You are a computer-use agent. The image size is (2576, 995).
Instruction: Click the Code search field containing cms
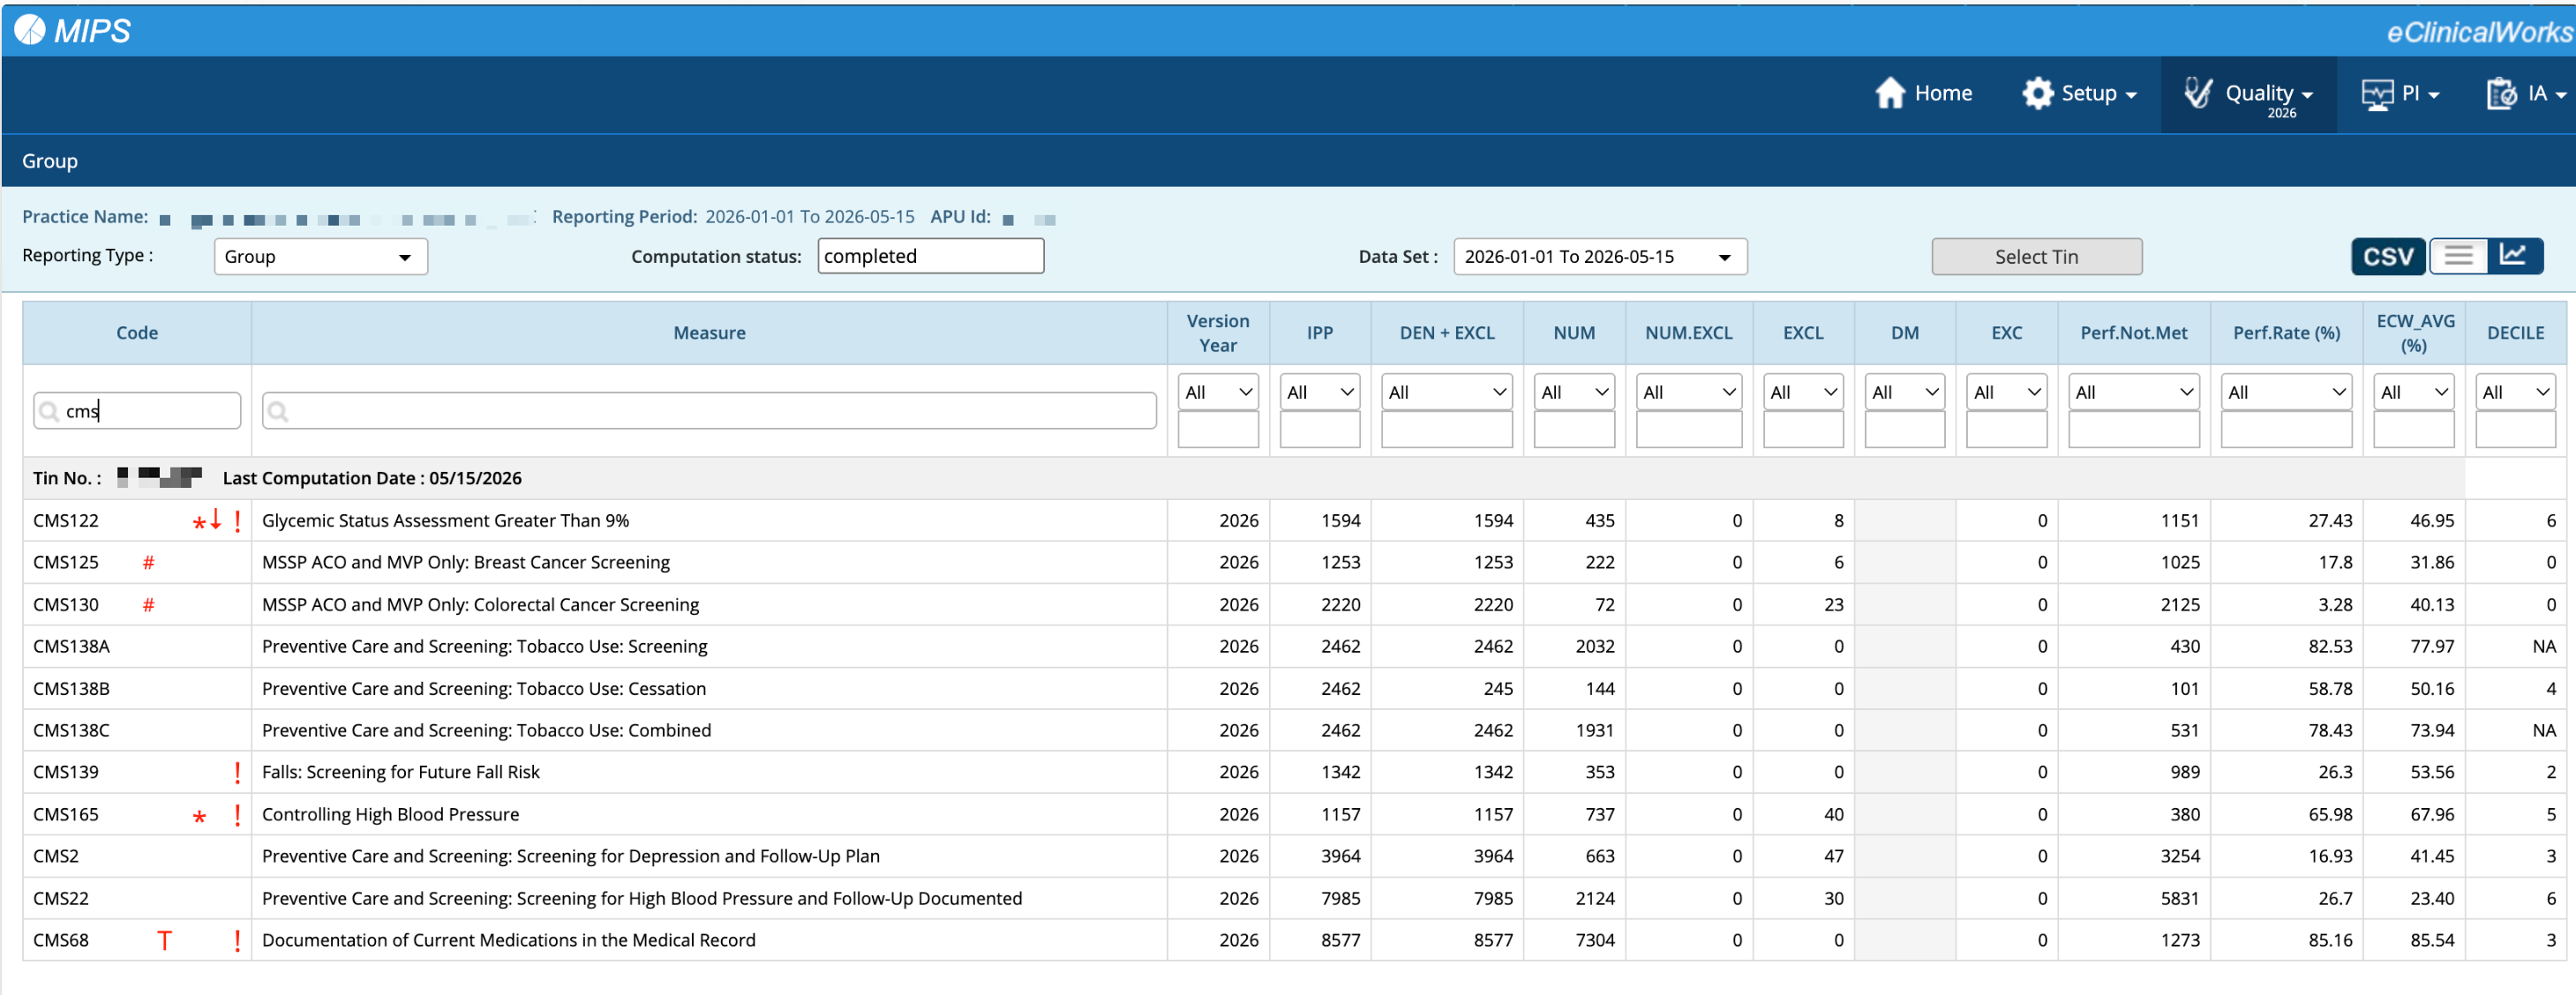(x=137, y=411)
